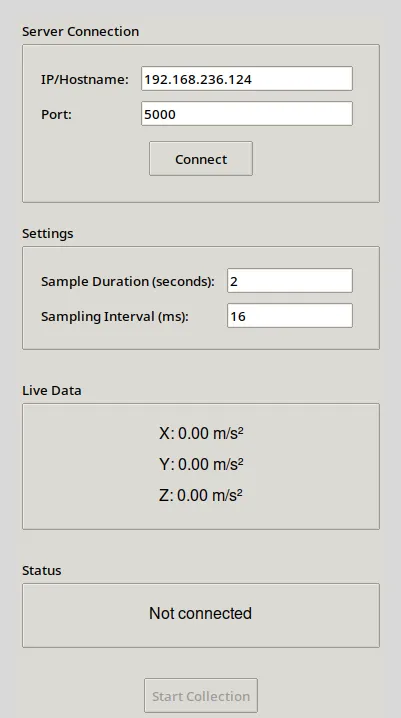Click the Live Data section heading
401x718 pixels.
click(x=52, y=391)
